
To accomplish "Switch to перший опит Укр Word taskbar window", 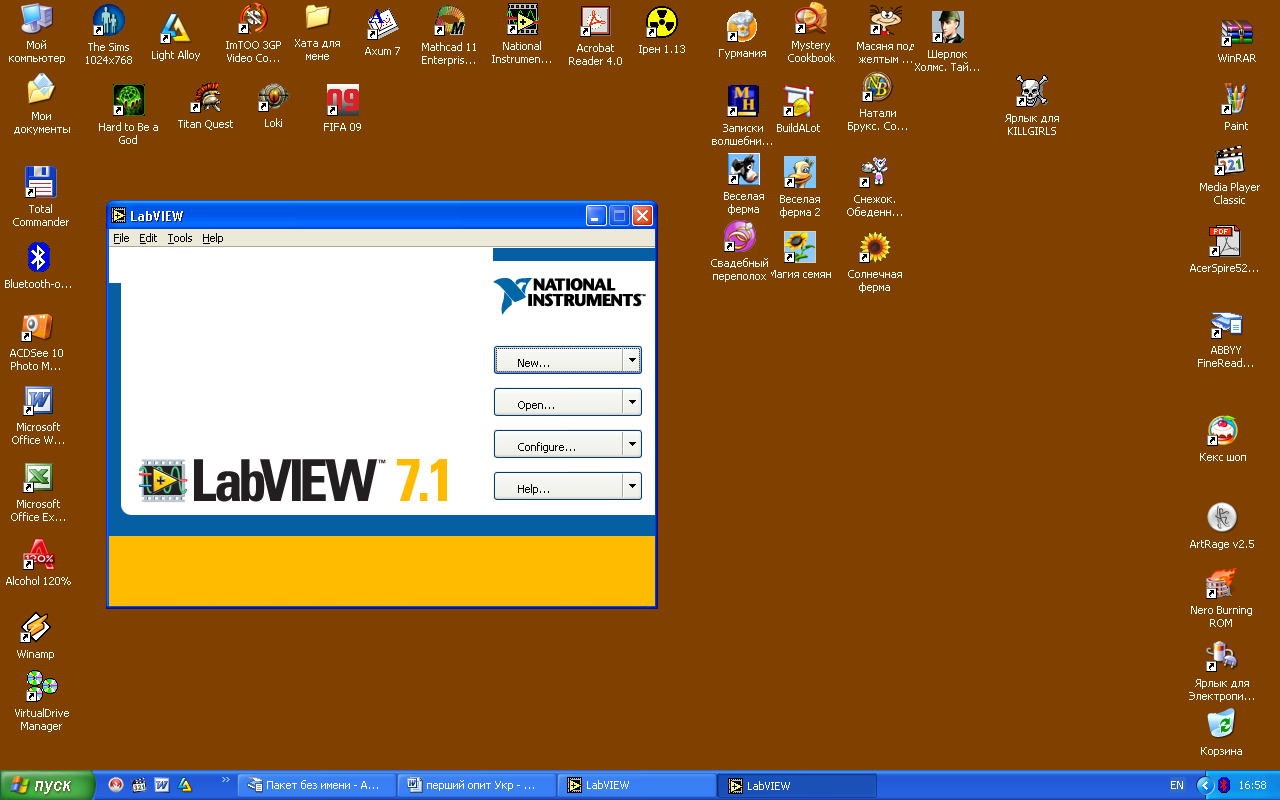I will (x=476, y=785).
